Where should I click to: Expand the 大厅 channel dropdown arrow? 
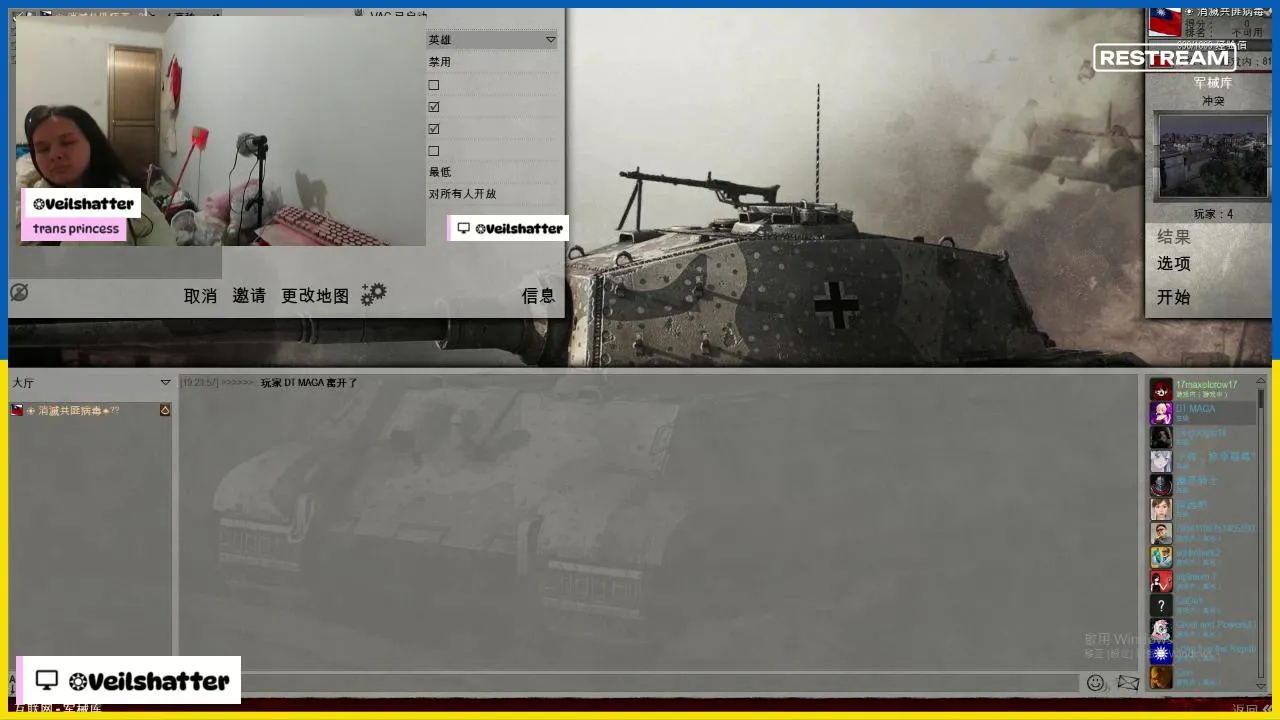[x=165, y=383]
